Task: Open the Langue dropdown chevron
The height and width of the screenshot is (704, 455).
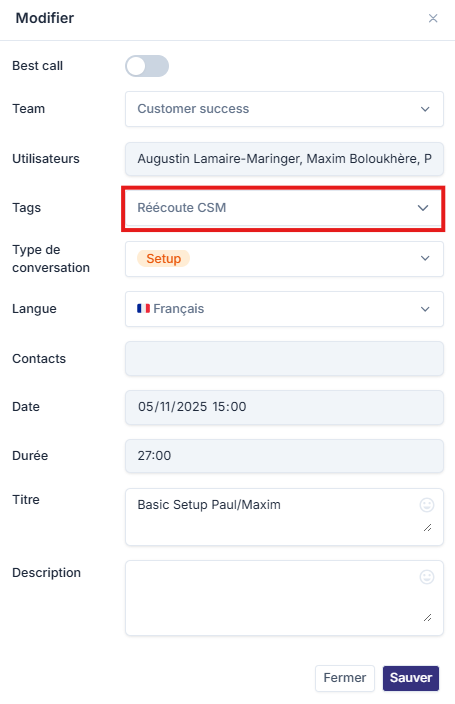Action: pos(425,309)
